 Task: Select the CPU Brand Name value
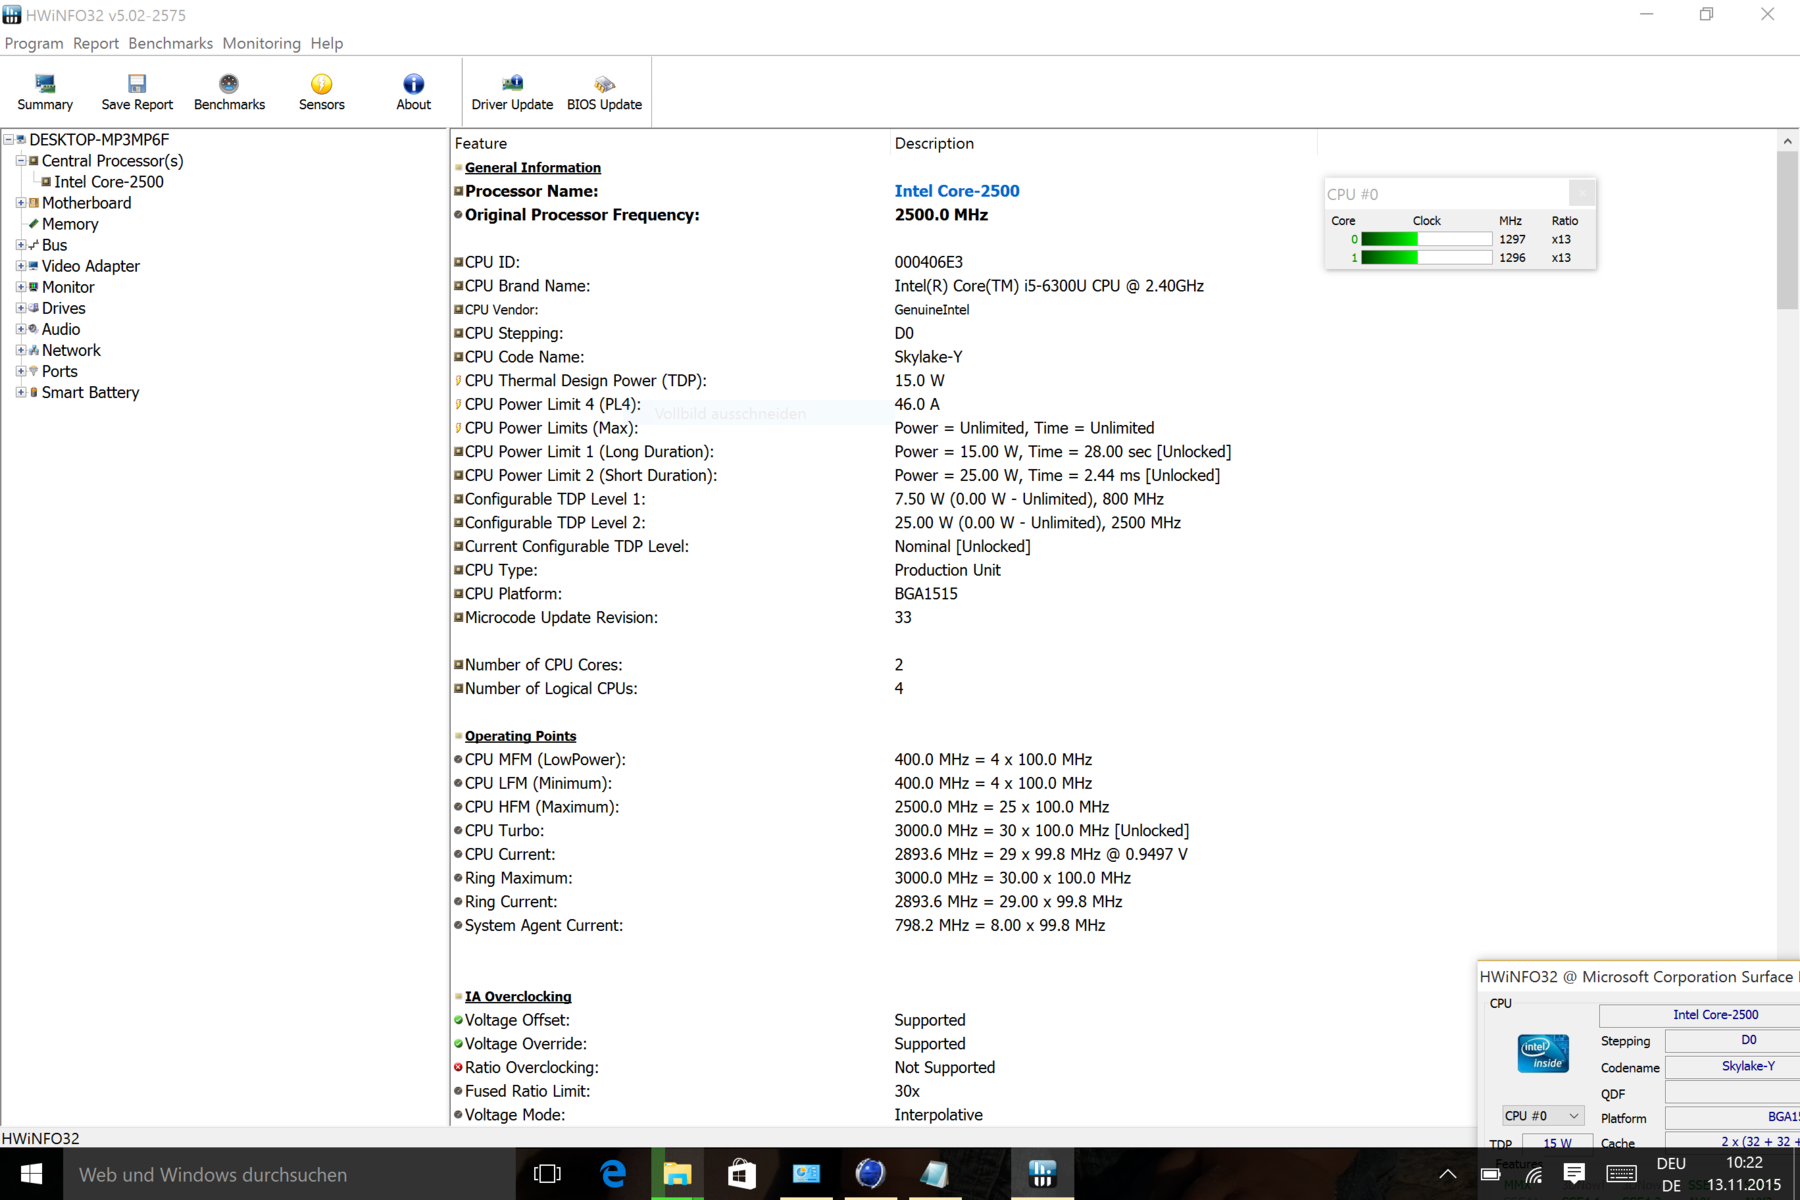[x=1049, y=286]
